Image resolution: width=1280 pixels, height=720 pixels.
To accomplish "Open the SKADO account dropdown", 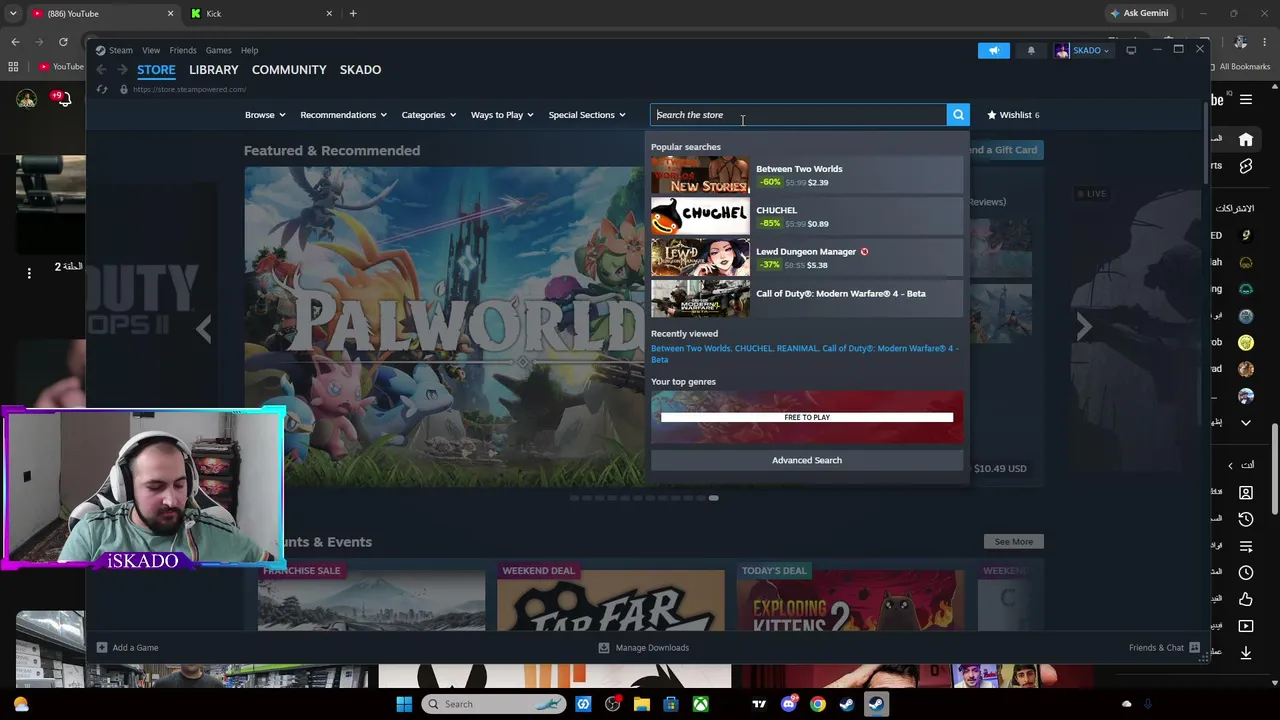I will coord(1083,51).
